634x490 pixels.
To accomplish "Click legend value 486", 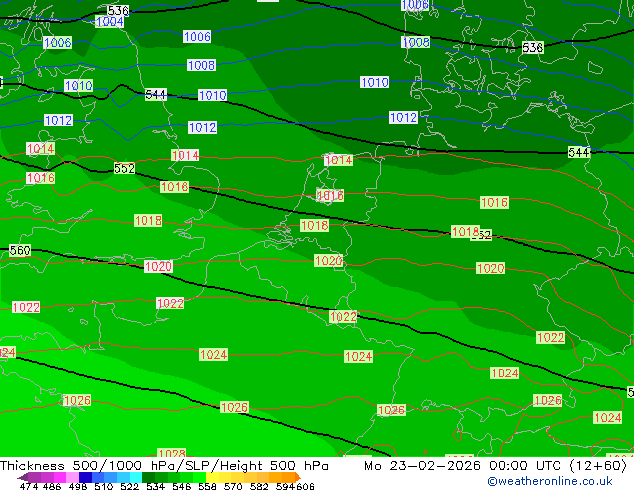I will [52, 486].
